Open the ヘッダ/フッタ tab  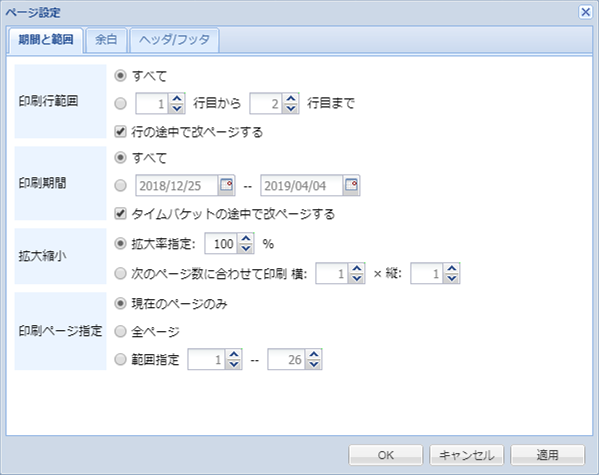point(174,40)
